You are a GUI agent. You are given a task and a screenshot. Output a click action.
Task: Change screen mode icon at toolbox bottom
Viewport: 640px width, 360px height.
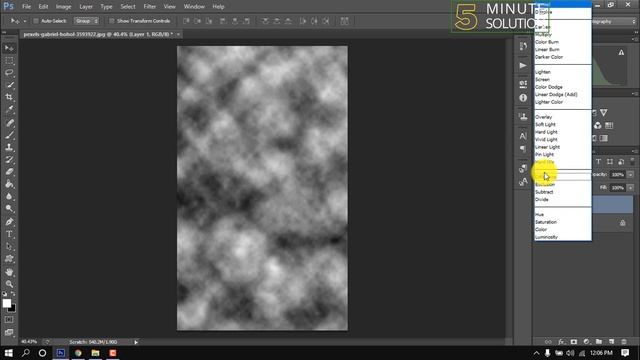[x=9, y=332]
